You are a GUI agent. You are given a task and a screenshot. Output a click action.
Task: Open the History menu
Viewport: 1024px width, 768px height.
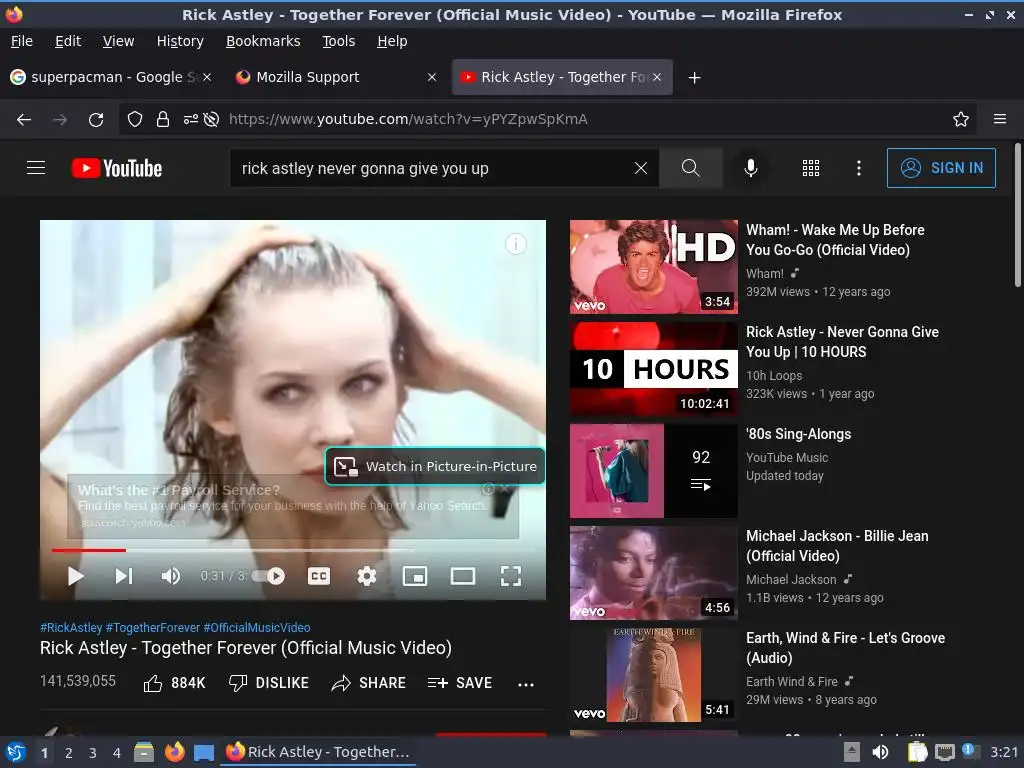[180, 41]
